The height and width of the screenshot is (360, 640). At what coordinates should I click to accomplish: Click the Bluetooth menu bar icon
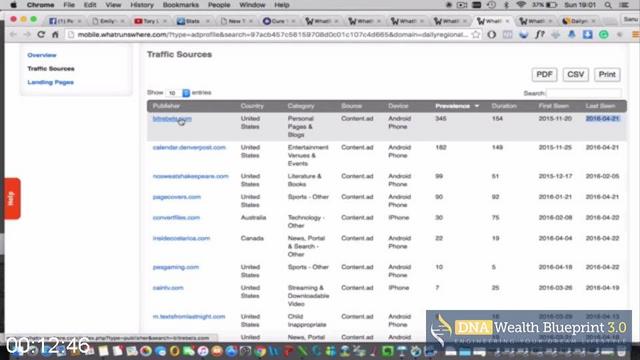pos(506,5)
